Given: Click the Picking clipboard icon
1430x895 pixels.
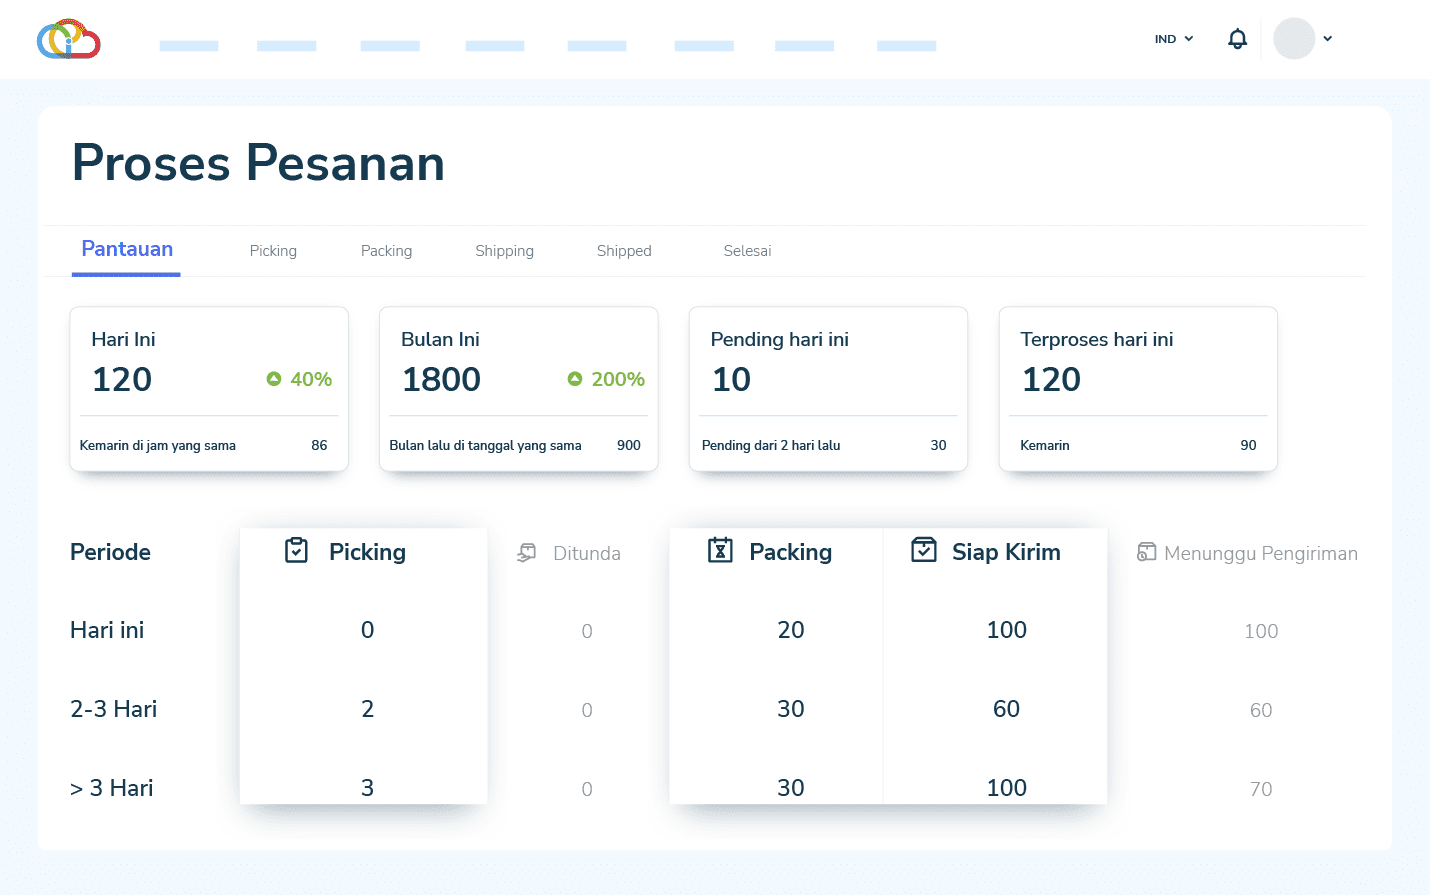Looking at the screenshot, I should point(296,551).
